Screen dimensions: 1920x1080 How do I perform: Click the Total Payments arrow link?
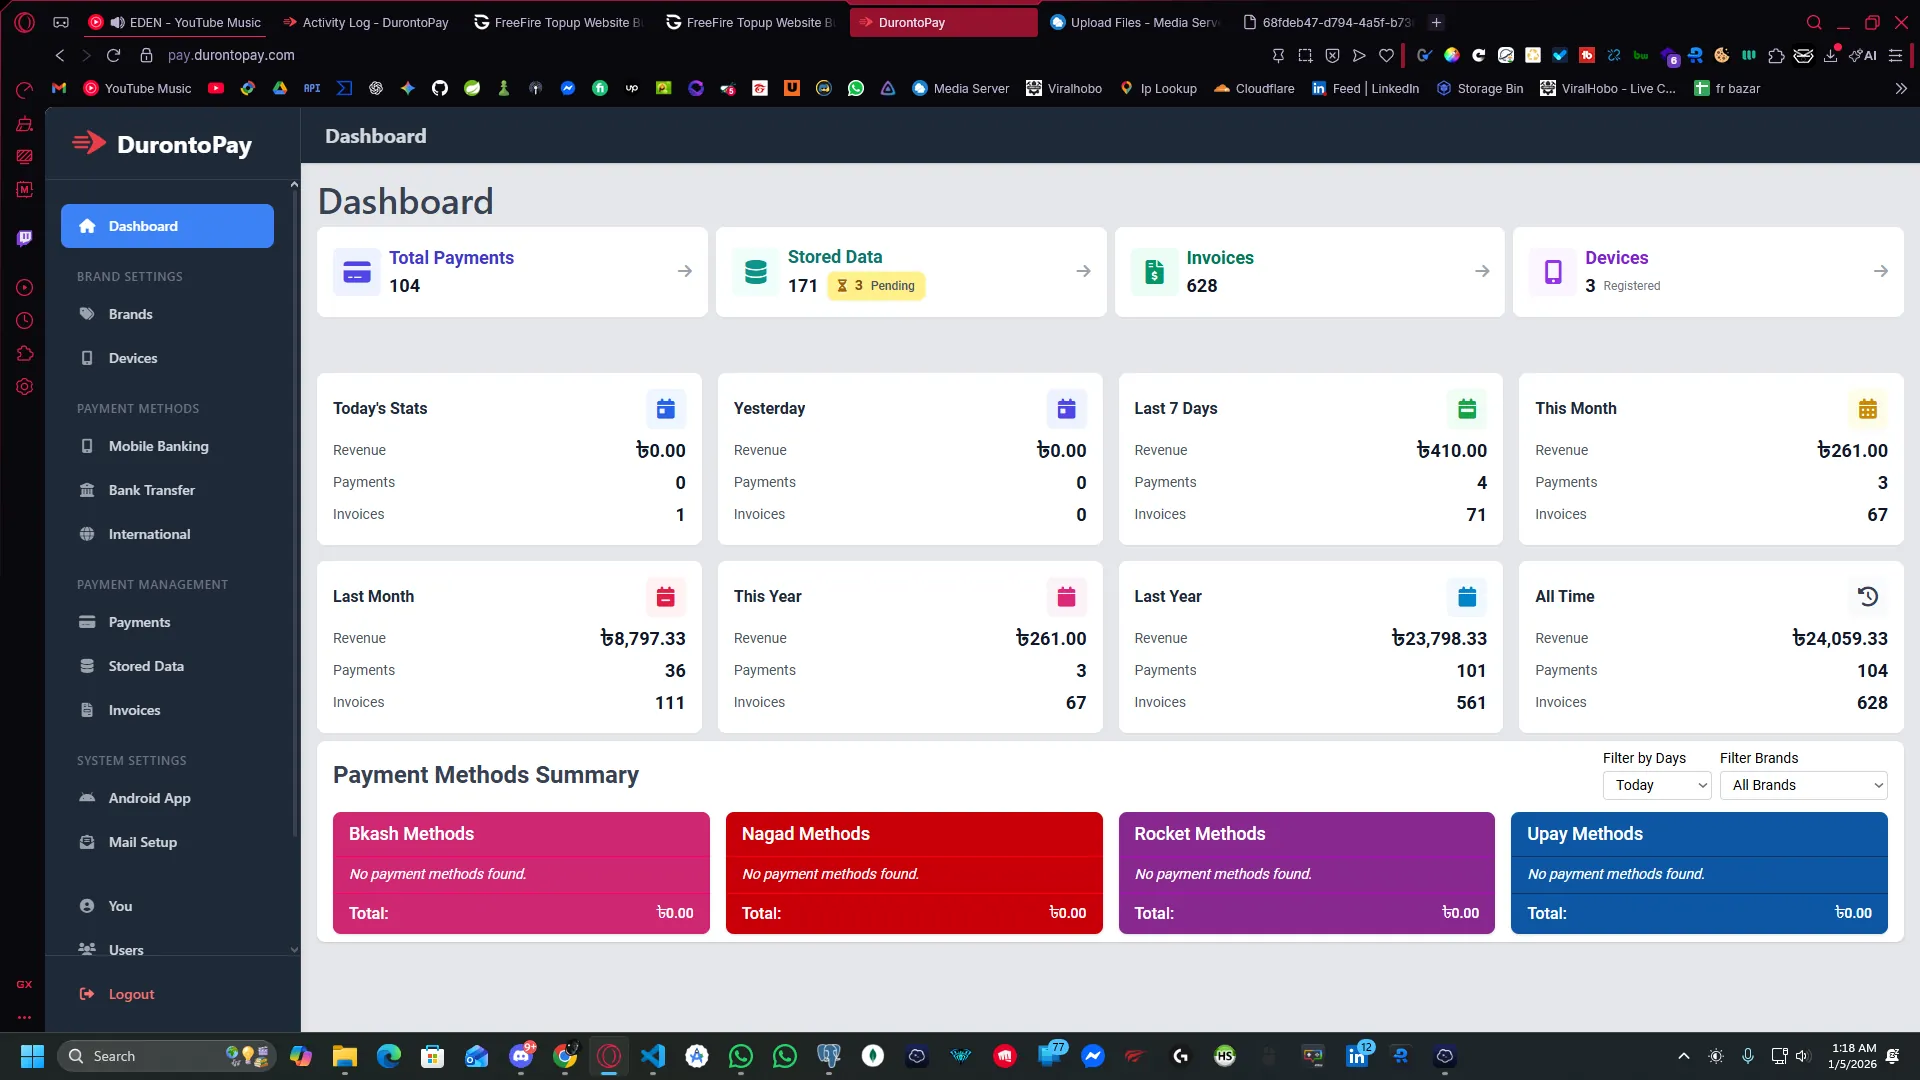coord(685,271)
